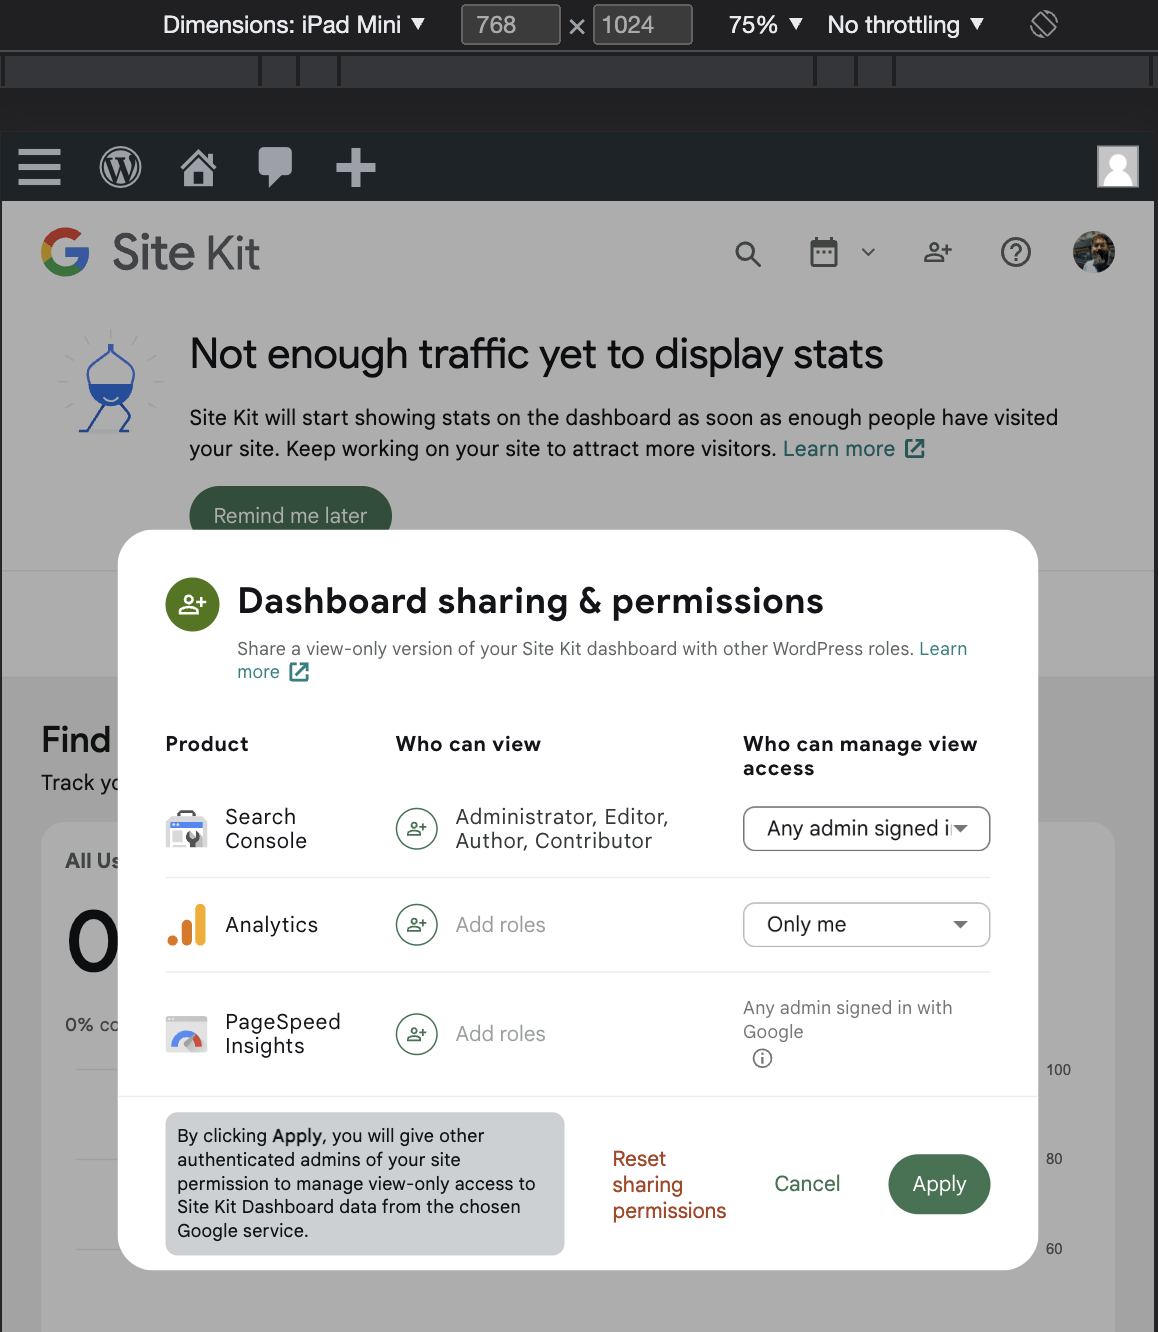Click PageSpeed Insights info icon
The height and width of the screenshot is (1332, 1158).
(x=762, y=1058)
